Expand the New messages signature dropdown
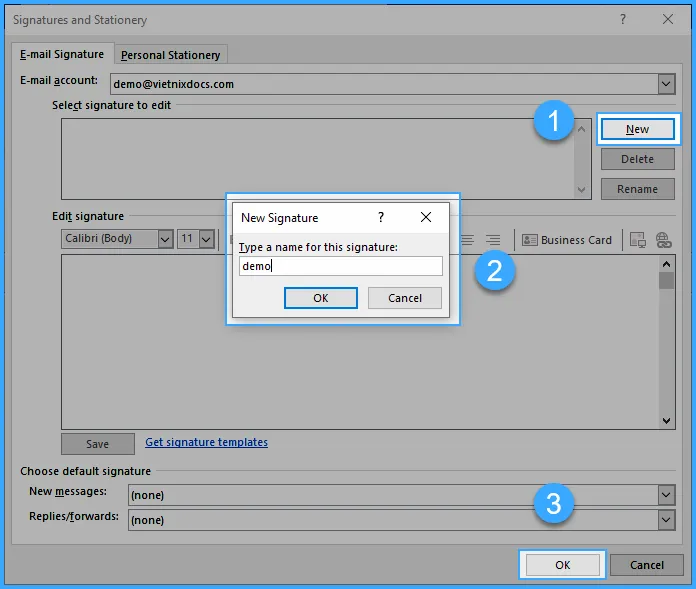This screenshot has height=589, width=696. [667, 494]
